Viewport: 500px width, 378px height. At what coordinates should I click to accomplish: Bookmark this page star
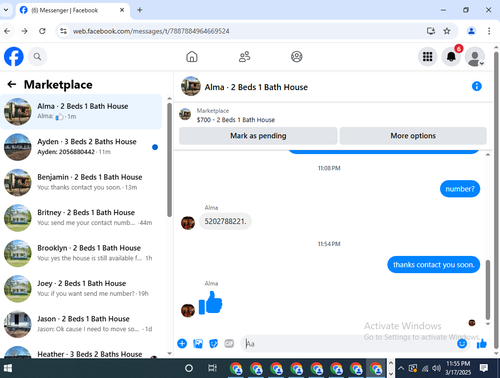(447, 31)
